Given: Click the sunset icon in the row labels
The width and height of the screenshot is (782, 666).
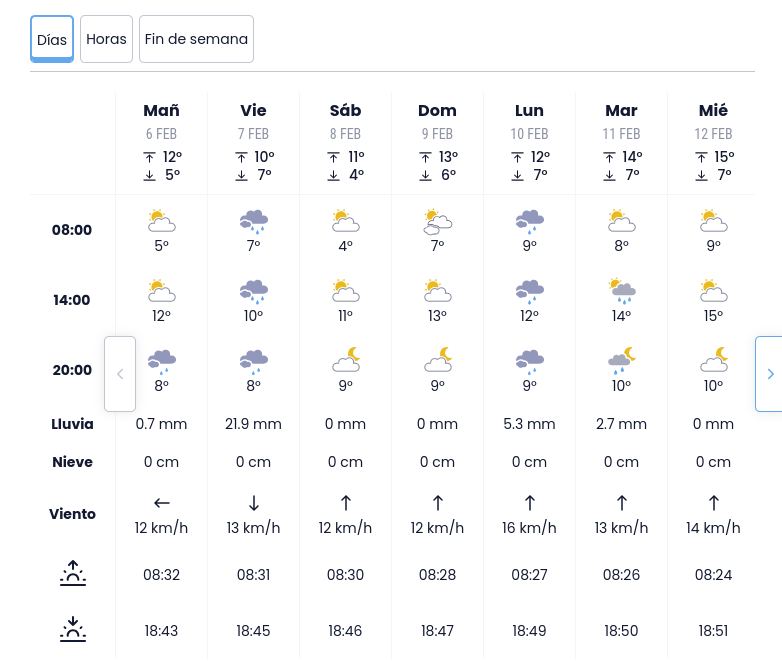Looking at the screenshot, I should click(73, 630).
